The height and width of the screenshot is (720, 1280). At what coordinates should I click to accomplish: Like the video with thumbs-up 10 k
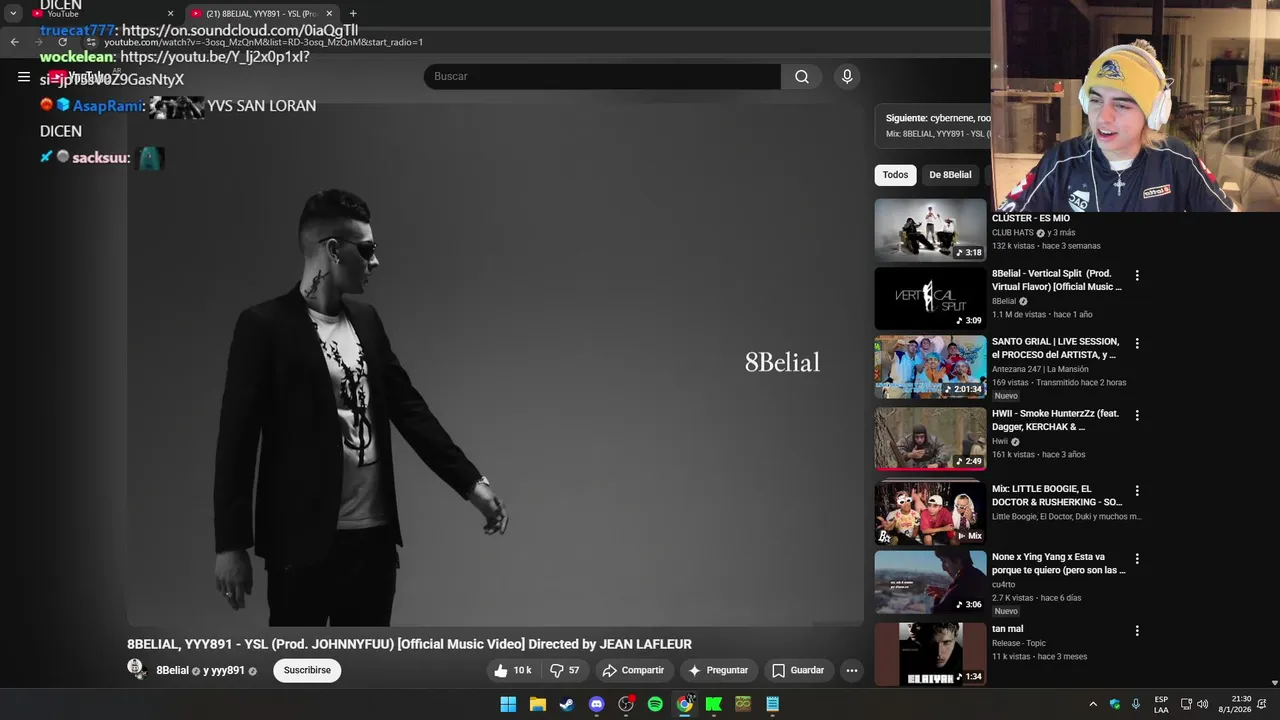click(514, 670)
